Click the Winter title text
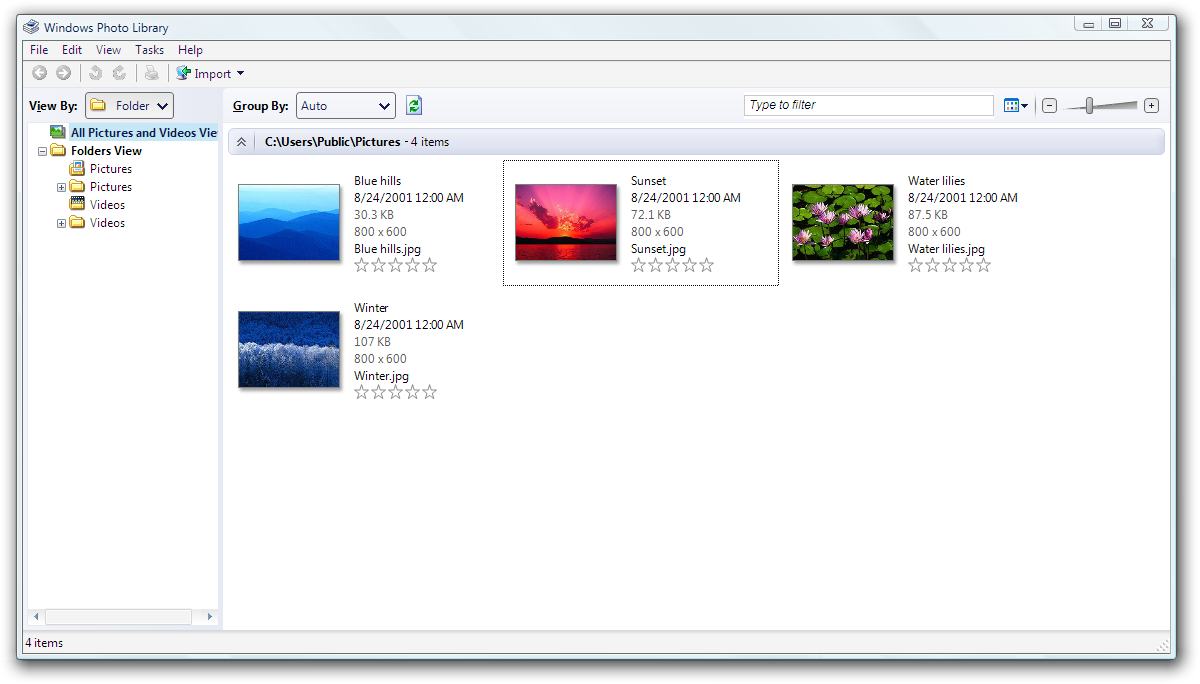 [371, 308]
